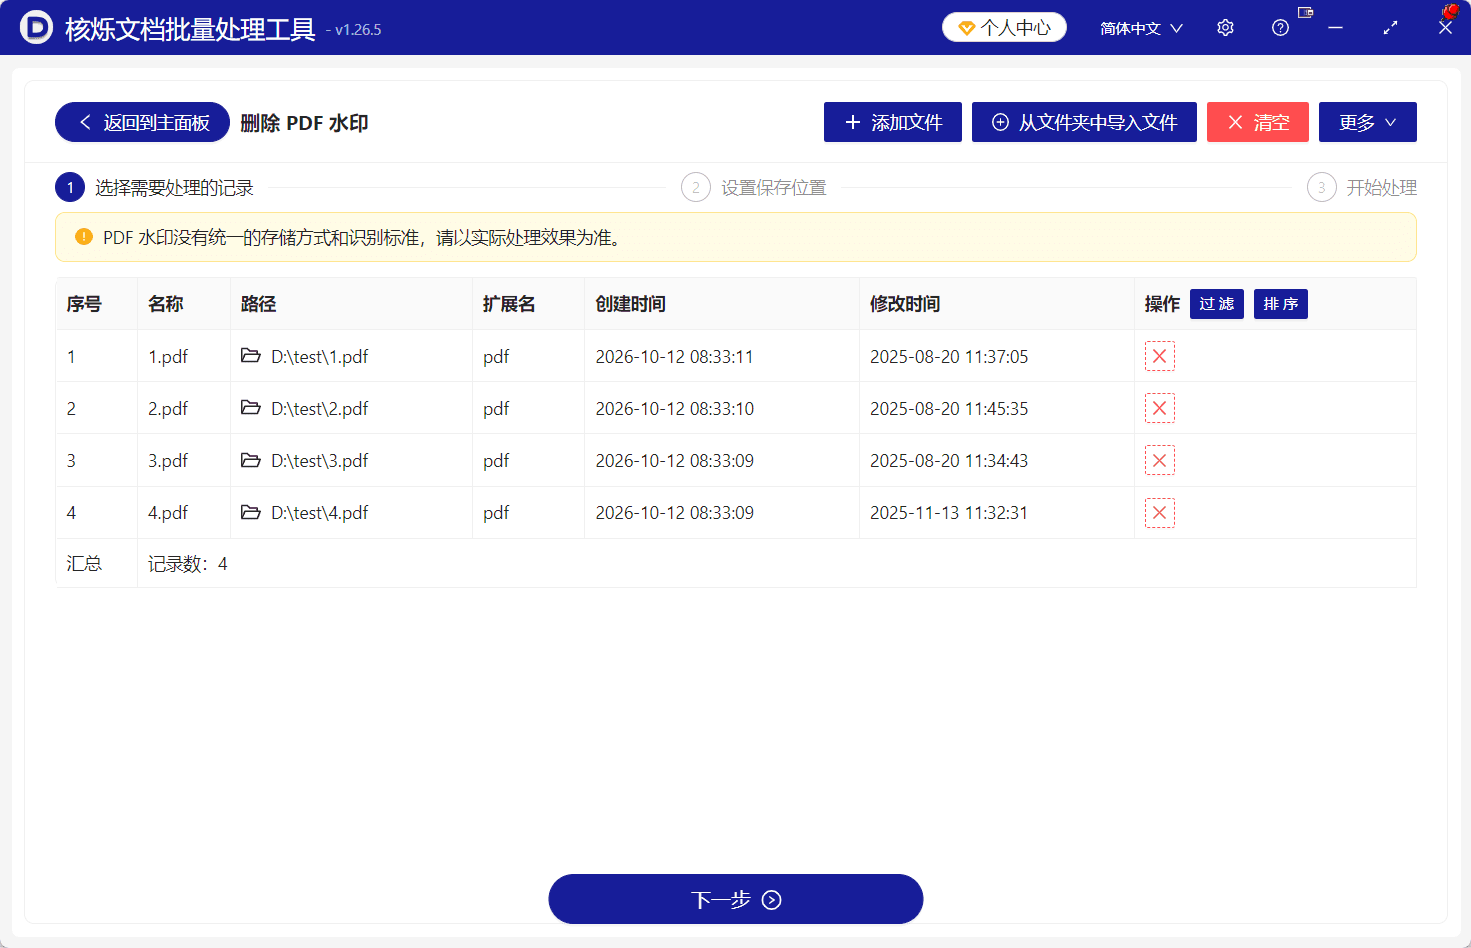The height and width of the screenshot is (948, 1471).
Task: Click the 删除 PDF 水印 page title
Action: (x=304, y=123)
